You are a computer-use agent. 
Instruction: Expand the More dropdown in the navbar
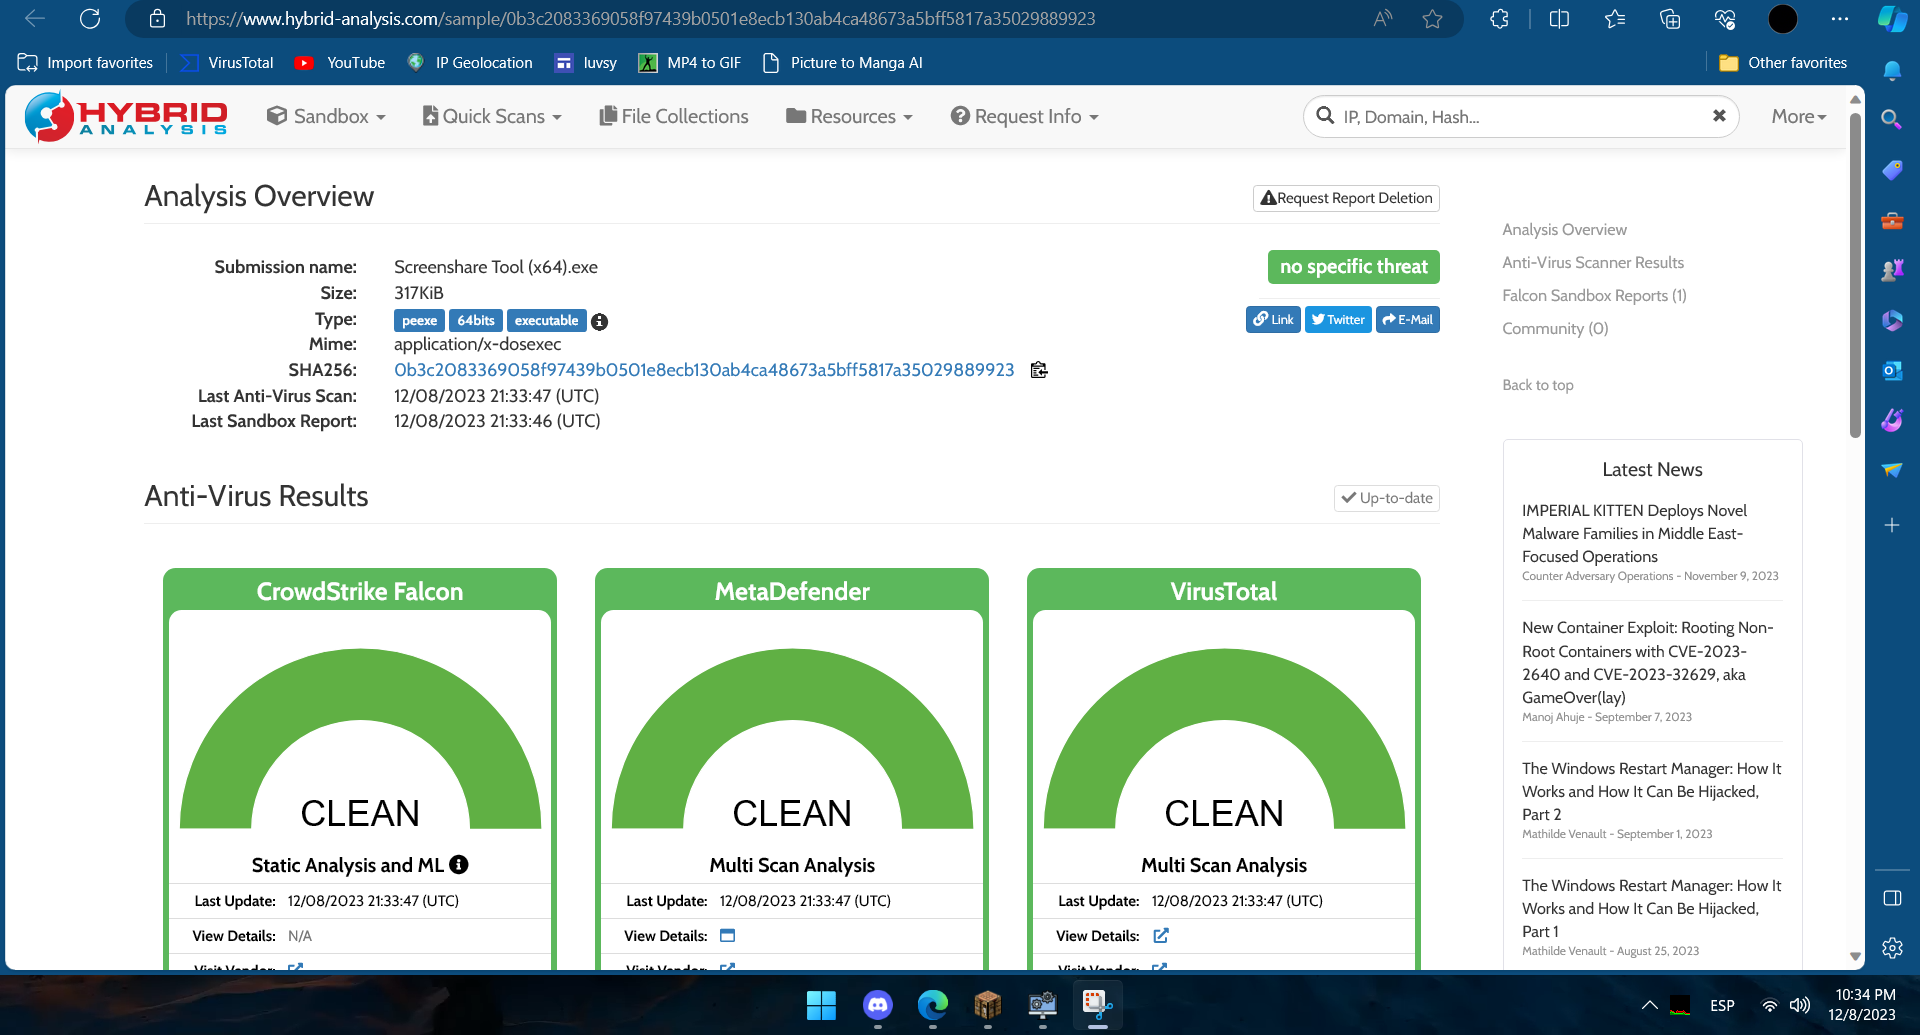[1799, 116]
